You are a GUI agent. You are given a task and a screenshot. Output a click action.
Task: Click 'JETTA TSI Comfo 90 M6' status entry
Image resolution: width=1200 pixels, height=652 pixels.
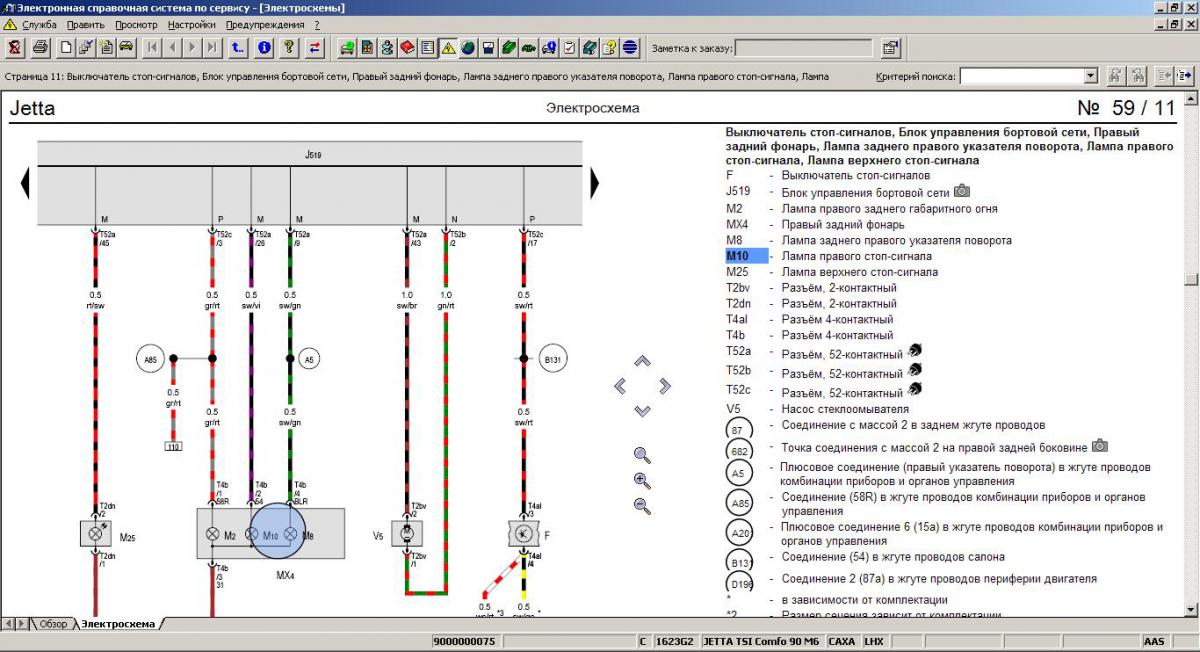pyautogui.click(x=761, y=641)
